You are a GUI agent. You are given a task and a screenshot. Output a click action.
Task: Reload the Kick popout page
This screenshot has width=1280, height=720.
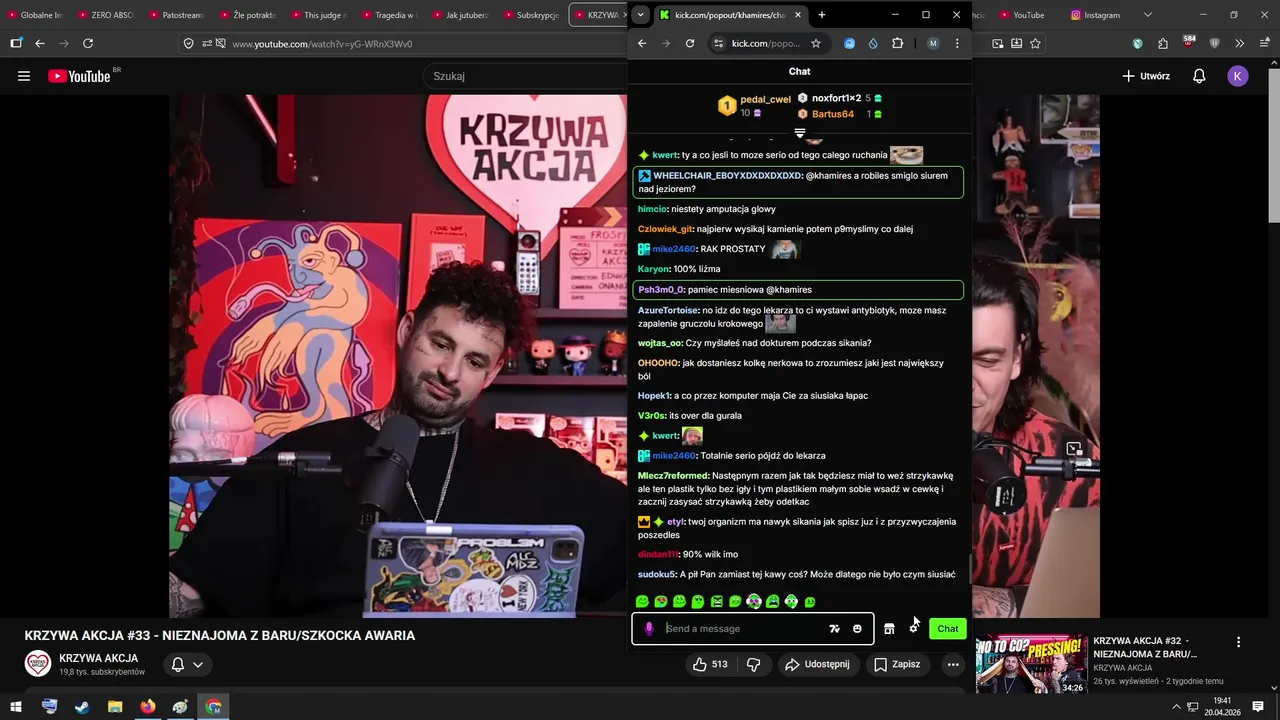(x=690, y=44)
